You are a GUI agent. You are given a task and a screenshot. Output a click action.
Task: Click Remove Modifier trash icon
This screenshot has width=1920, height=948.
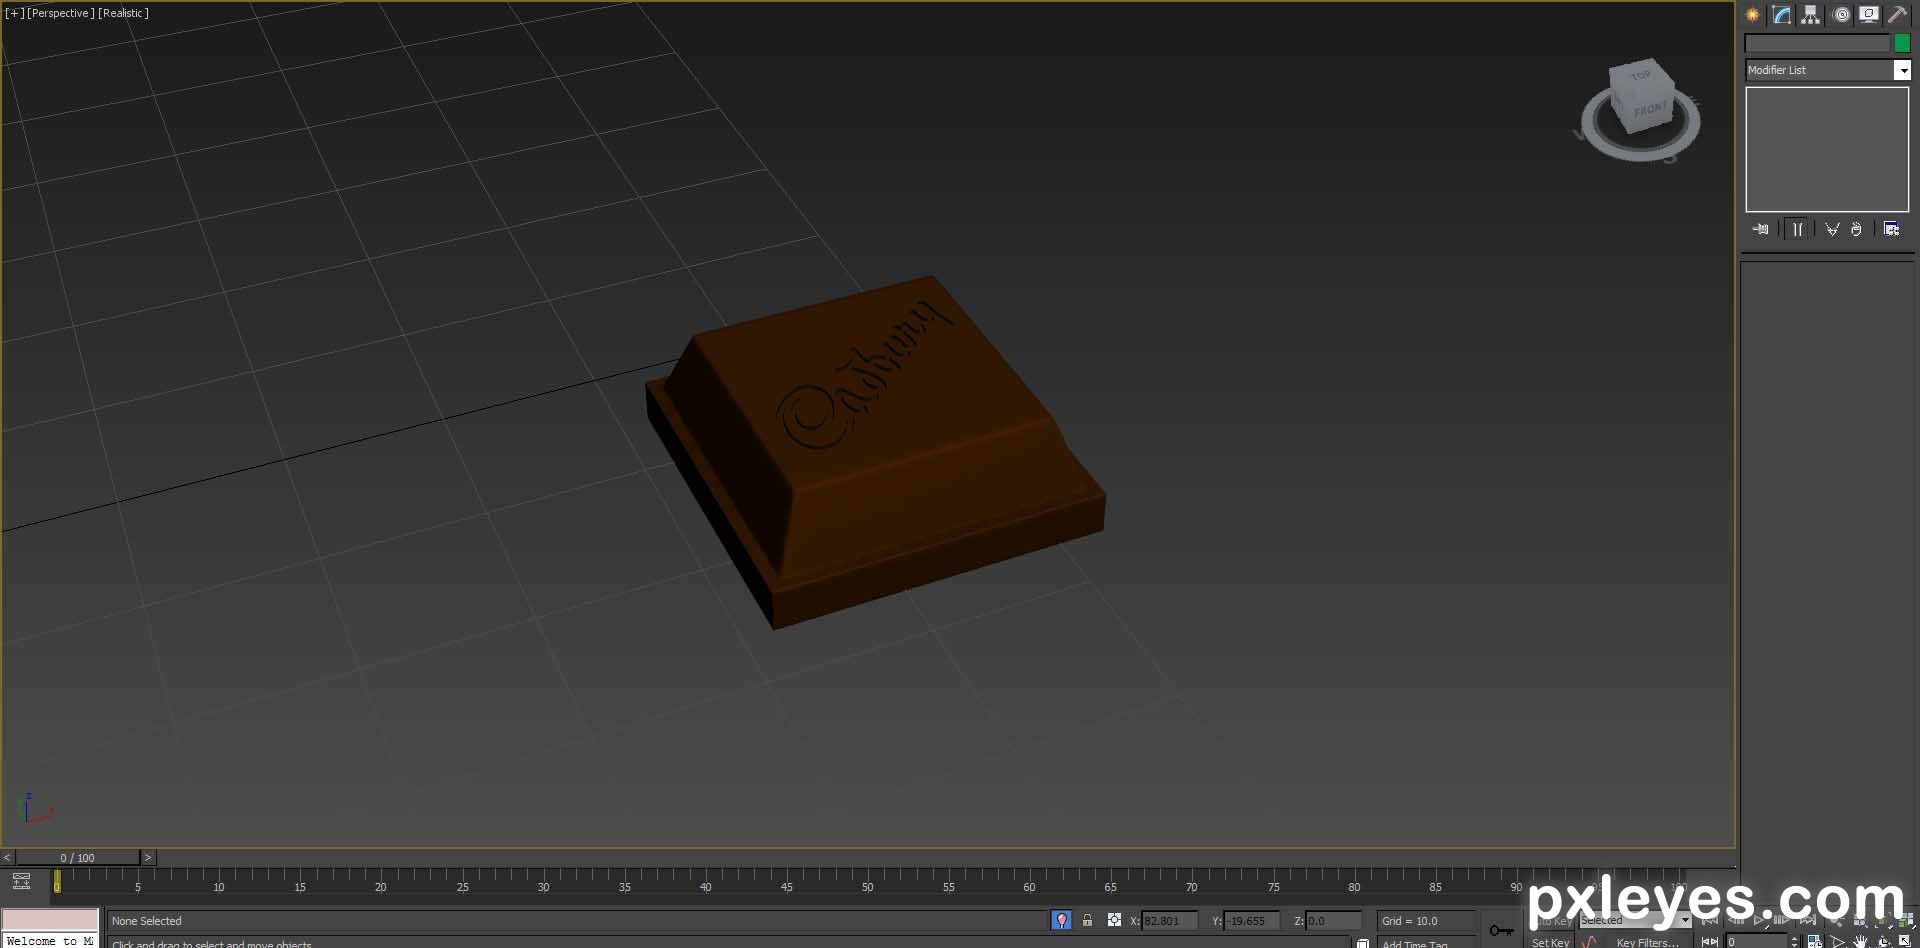(1856, 229)
